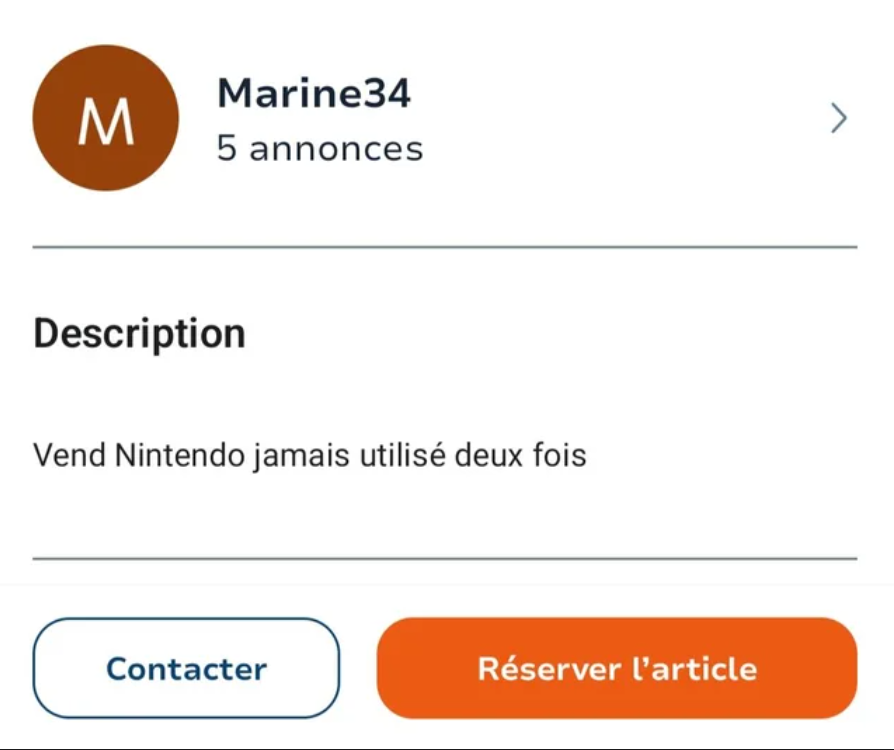Click the divider line below description text
This screenshot has height=750, width=894.
point(445,558)
